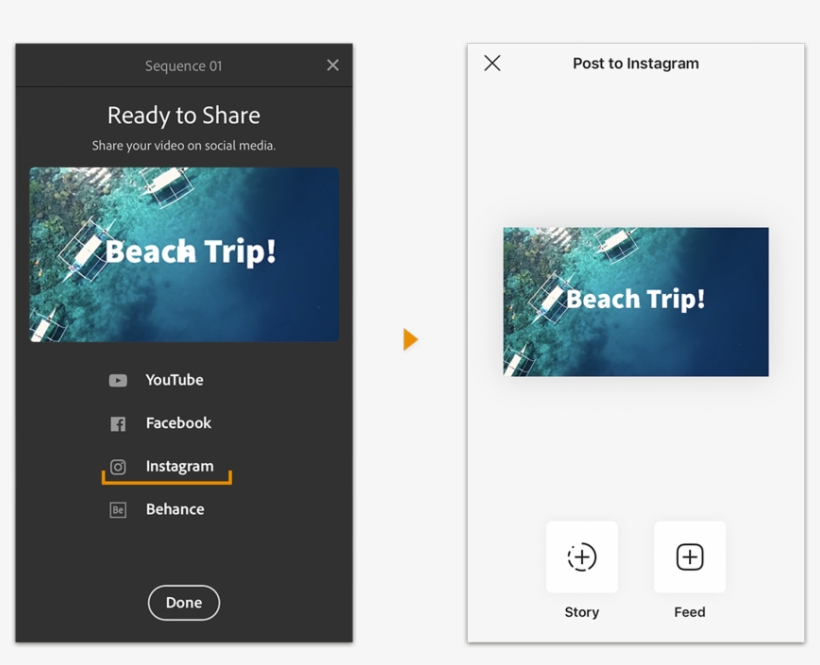
Task: Select the Behance icon
Action: (118, 509)
